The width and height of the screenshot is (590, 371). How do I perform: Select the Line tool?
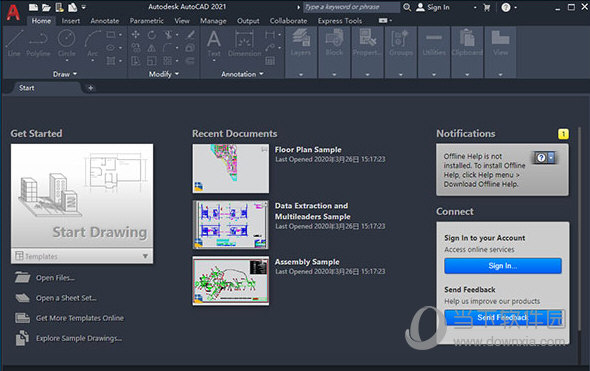click(x=14, y=43)
